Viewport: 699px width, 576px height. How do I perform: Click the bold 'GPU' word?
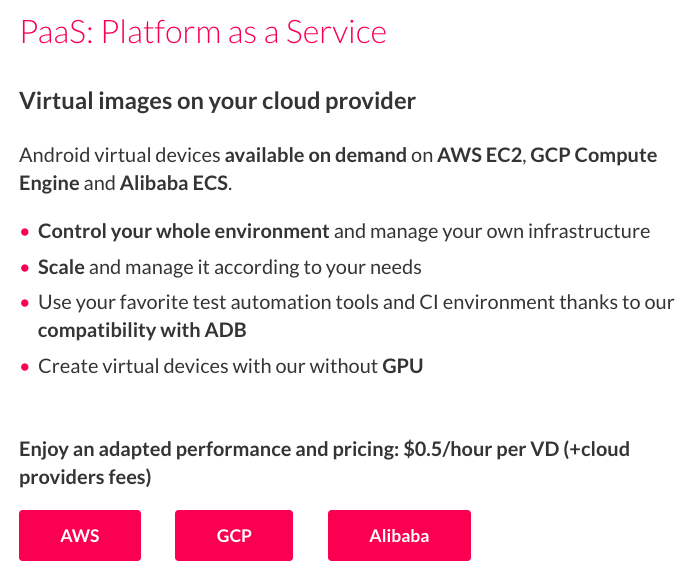pyautogui.click(x=403, y=366)
